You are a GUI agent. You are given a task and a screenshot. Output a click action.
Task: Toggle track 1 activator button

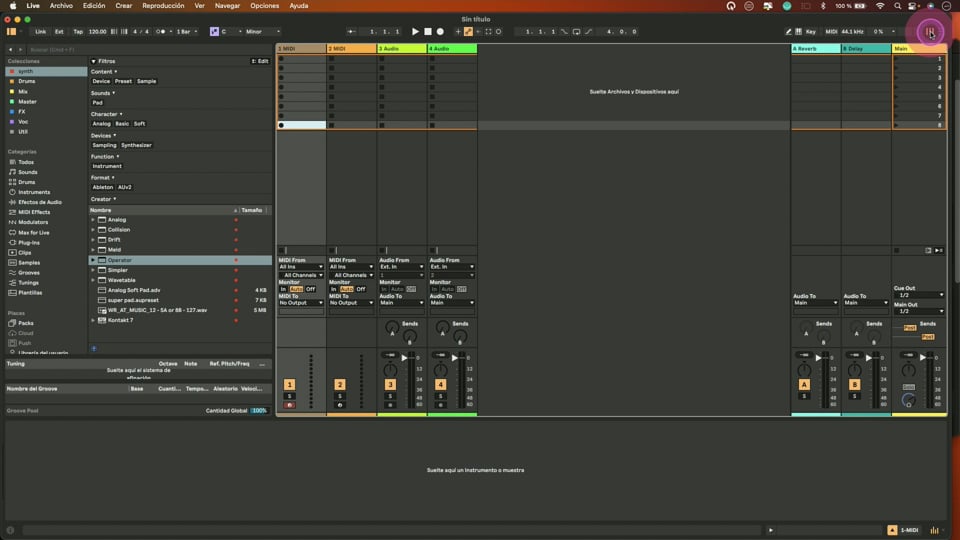click(290, 384)
